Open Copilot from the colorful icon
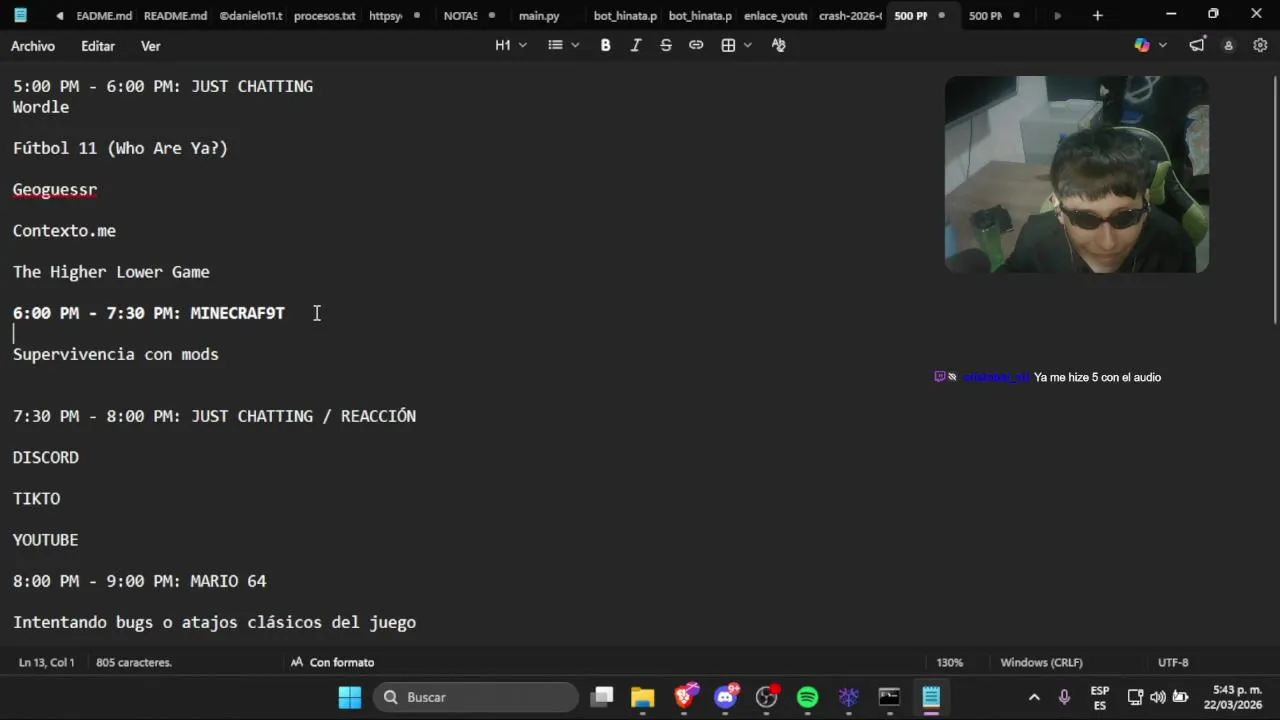The image size is (1280, 720). click(x=1142, y=45)
